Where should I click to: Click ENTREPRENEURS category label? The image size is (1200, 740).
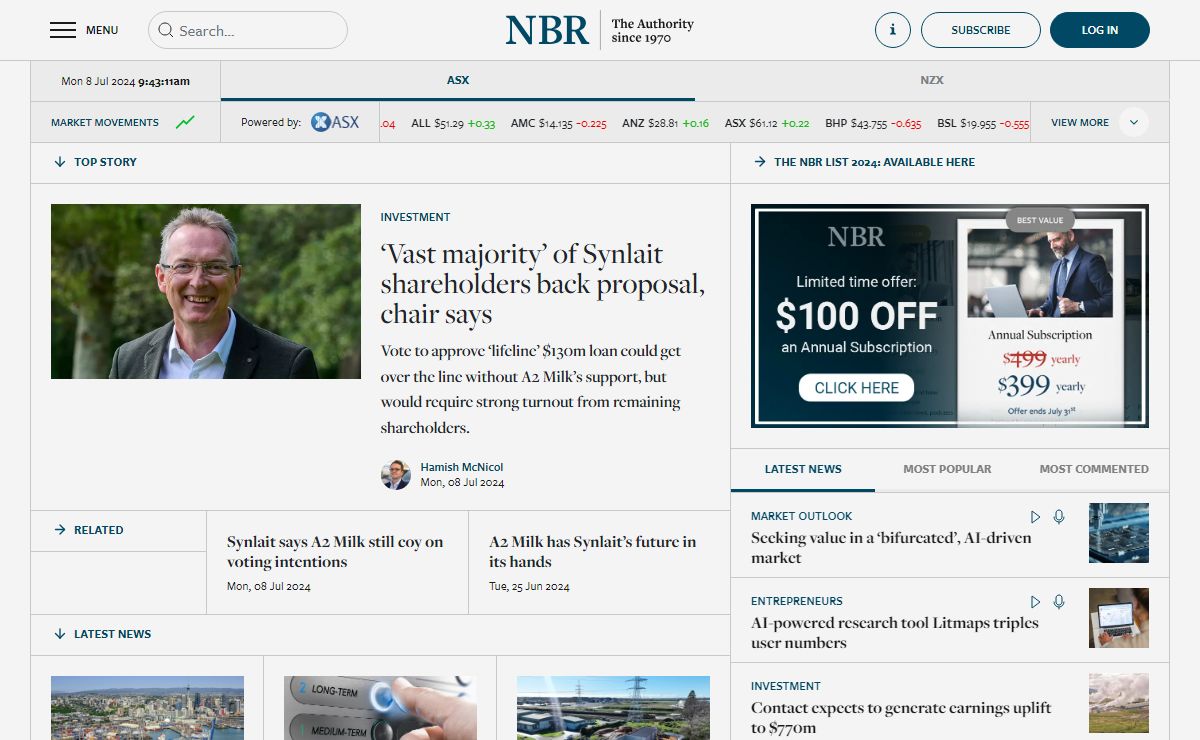(x=797, y=602)
